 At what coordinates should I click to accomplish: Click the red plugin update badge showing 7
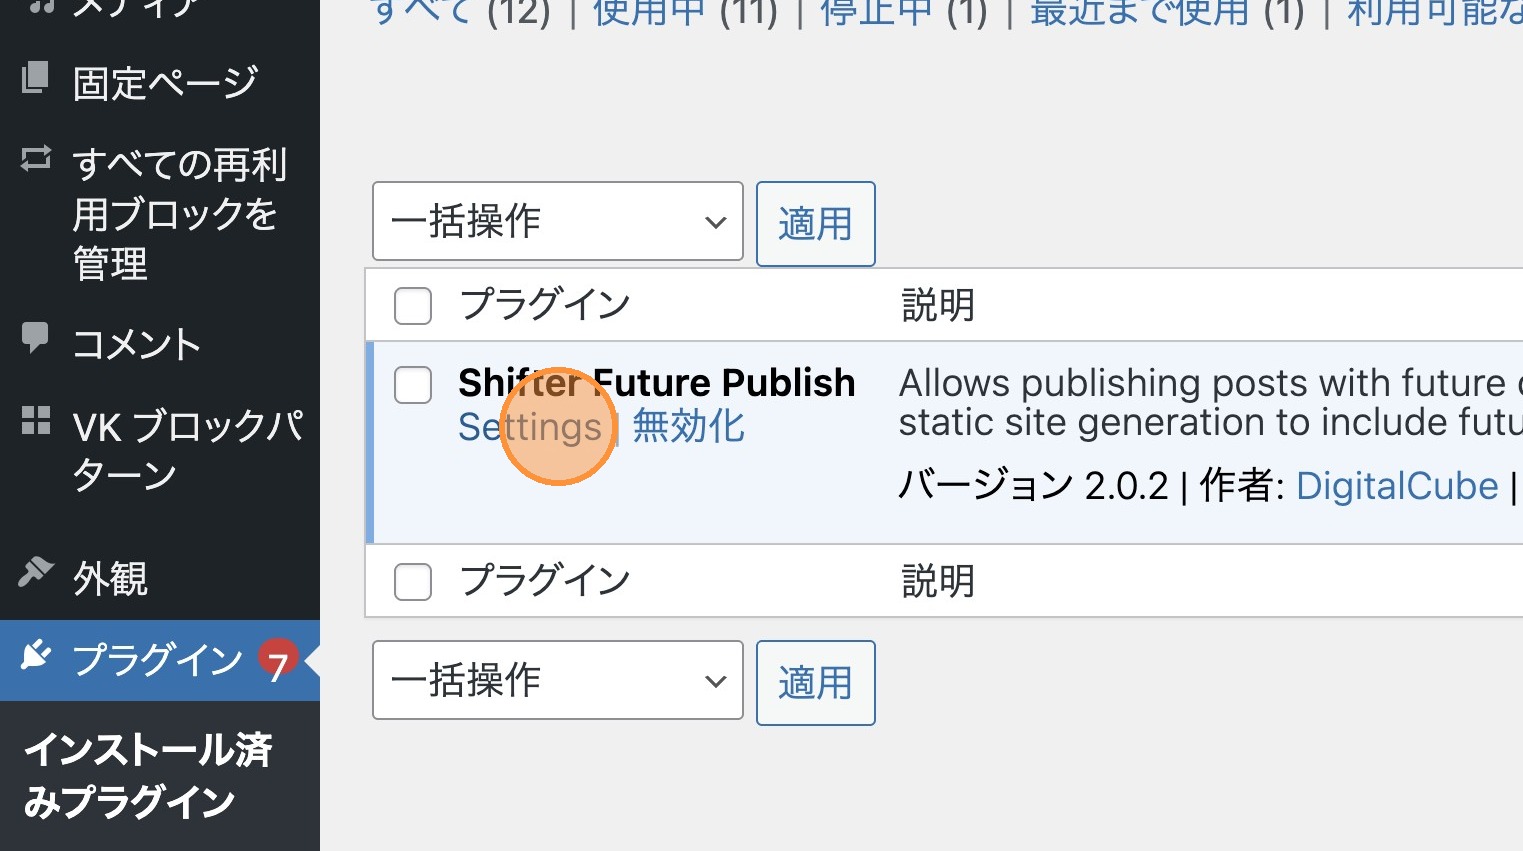point(277,660)
